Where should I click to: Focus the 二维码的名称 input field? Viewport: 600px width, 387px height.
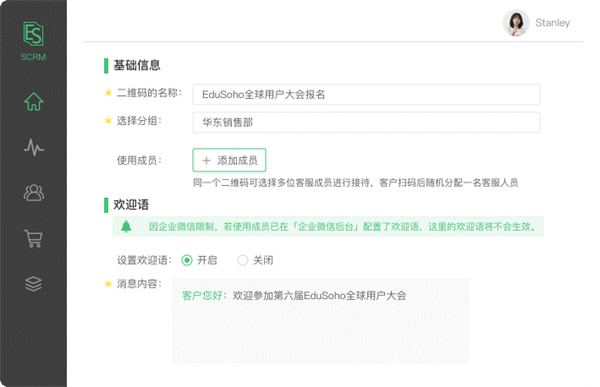366,94
